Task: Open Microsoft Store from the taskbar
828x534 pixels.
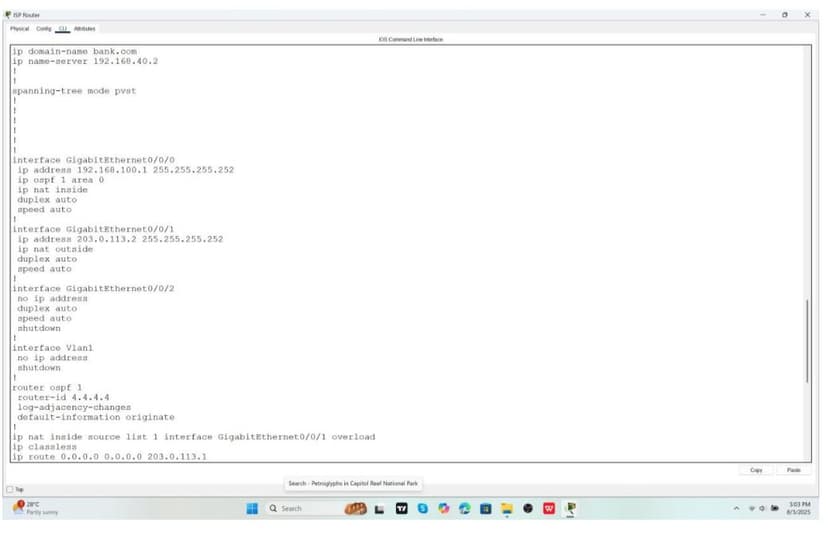Action: click(x=486, y=508)
